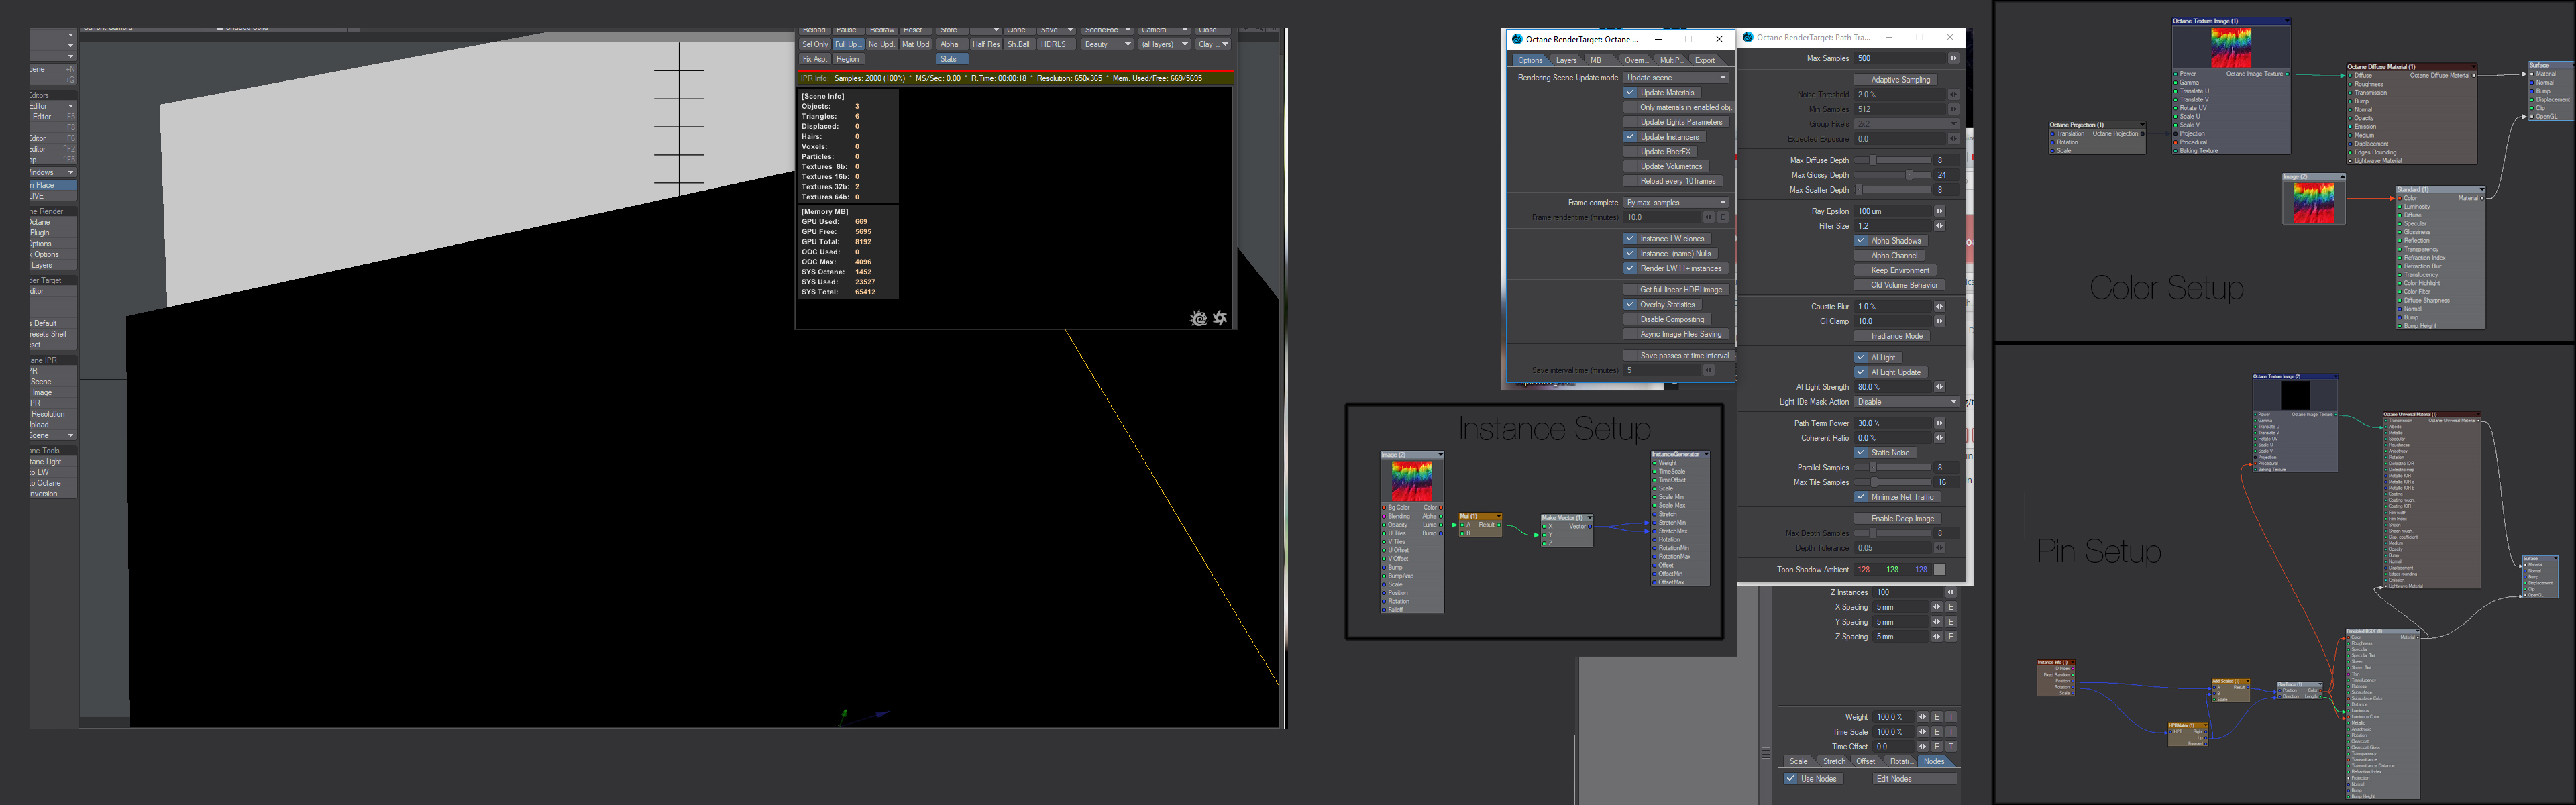Image resolution: width=2576 pixels, height=805 pixels.
Task: Click the X Spacing envelope E button
Action: 1950,607
